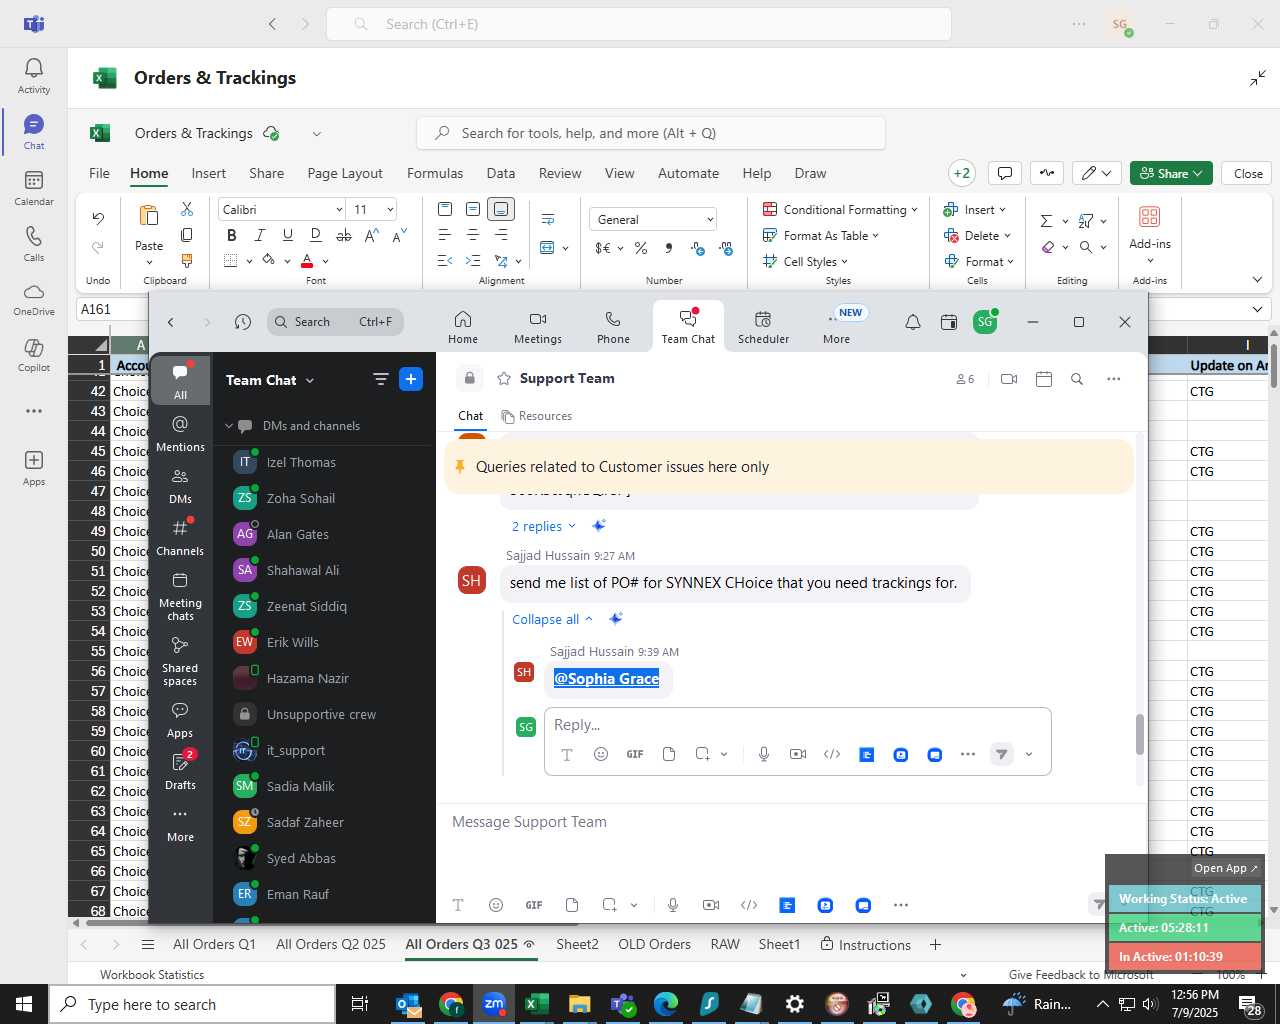Click Zoom notifications bell icon
1280x1024 pixels.
(913, 322)
